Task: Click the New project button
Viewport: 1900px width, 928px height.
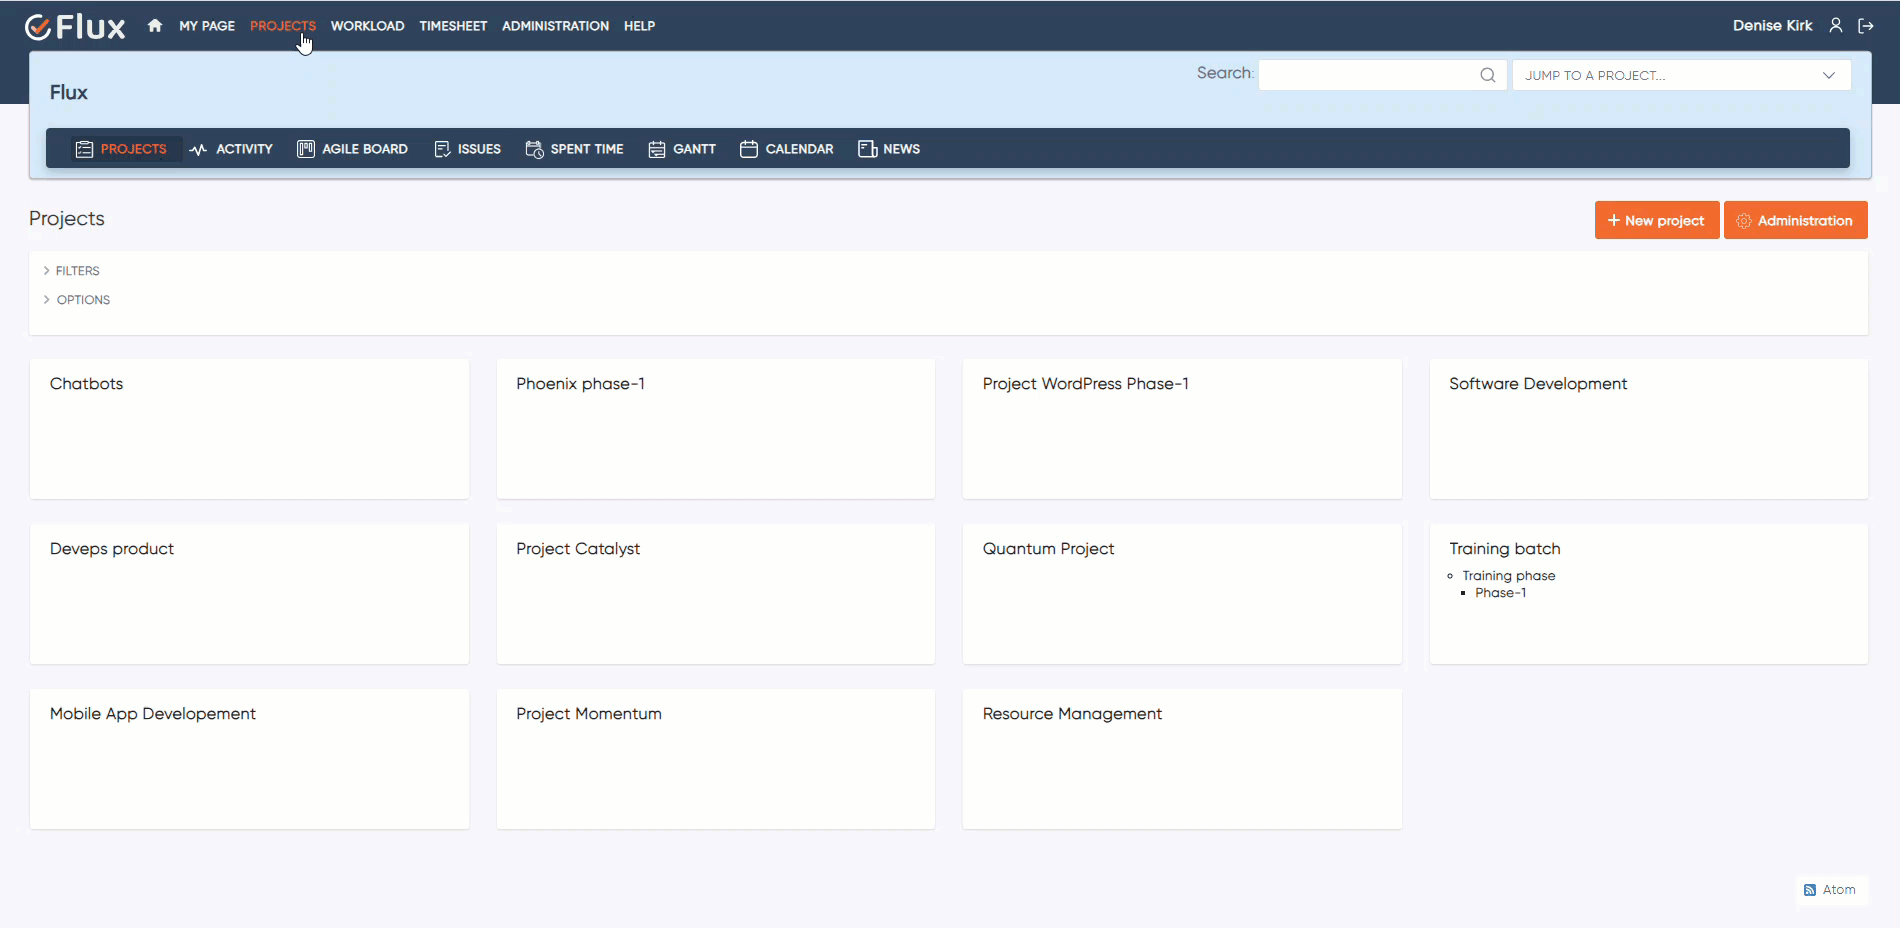Action: 1656,220
